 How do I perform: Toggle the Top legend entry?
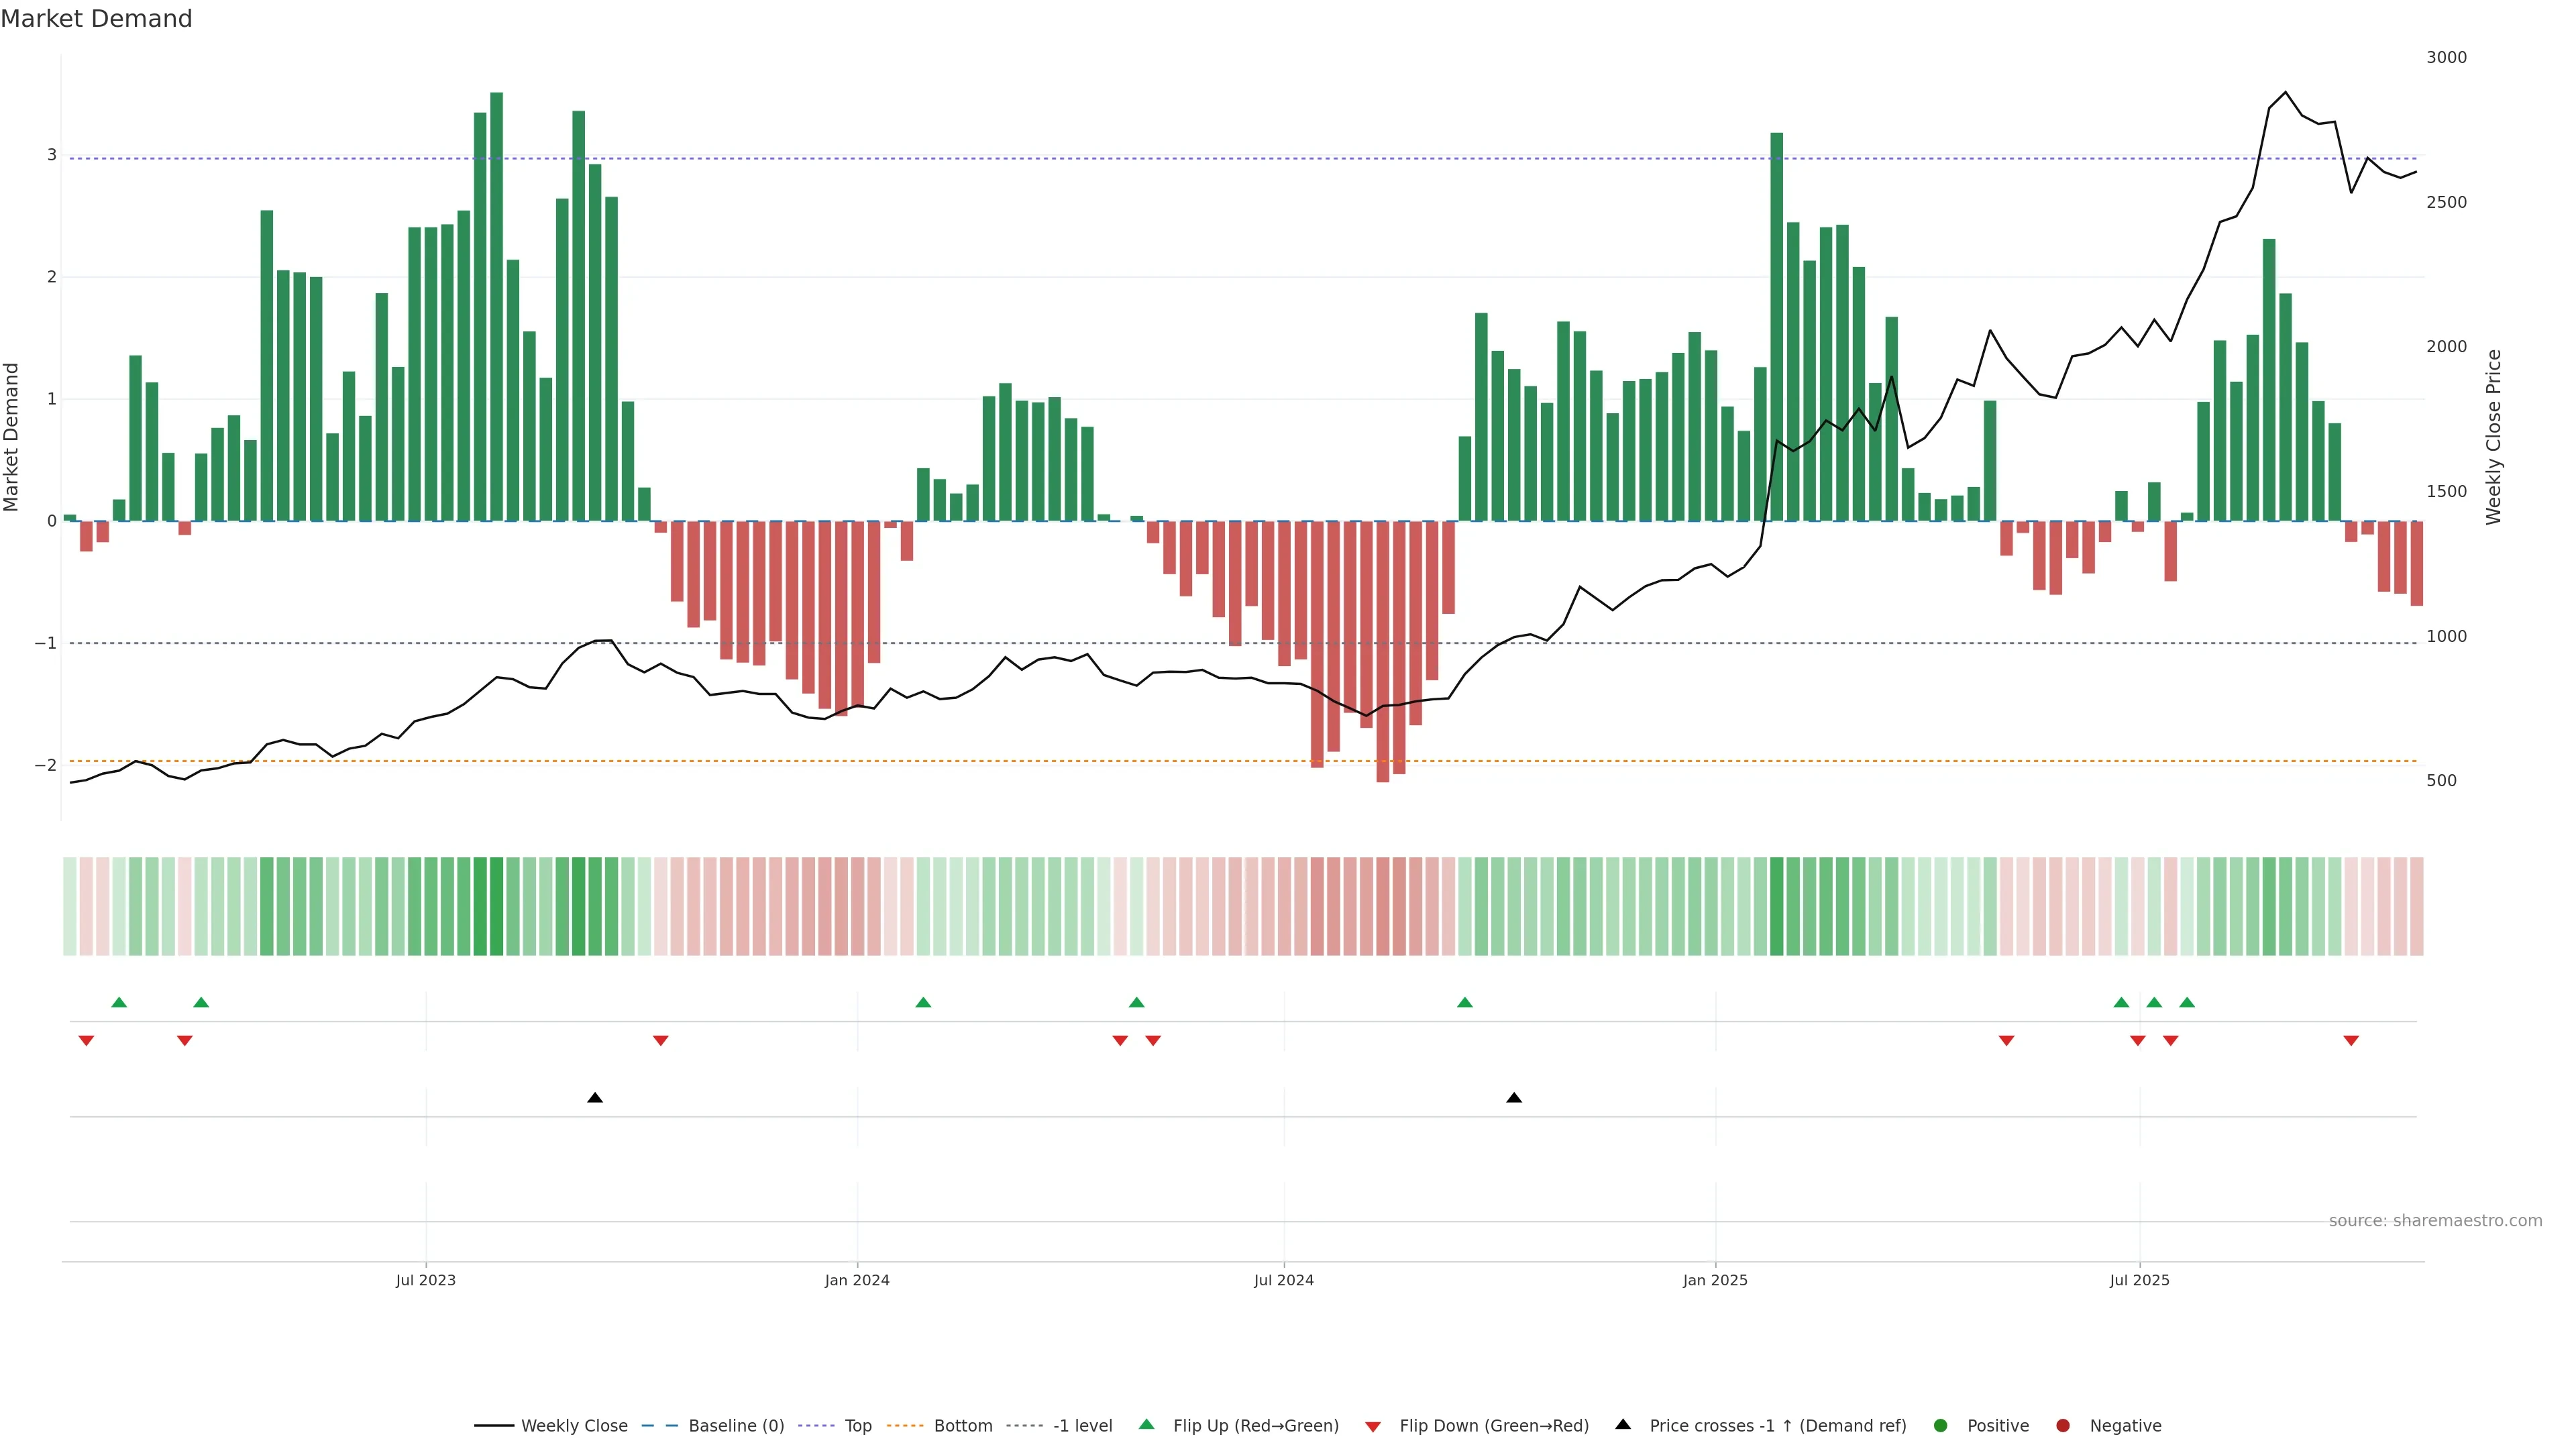[857, 1425]
